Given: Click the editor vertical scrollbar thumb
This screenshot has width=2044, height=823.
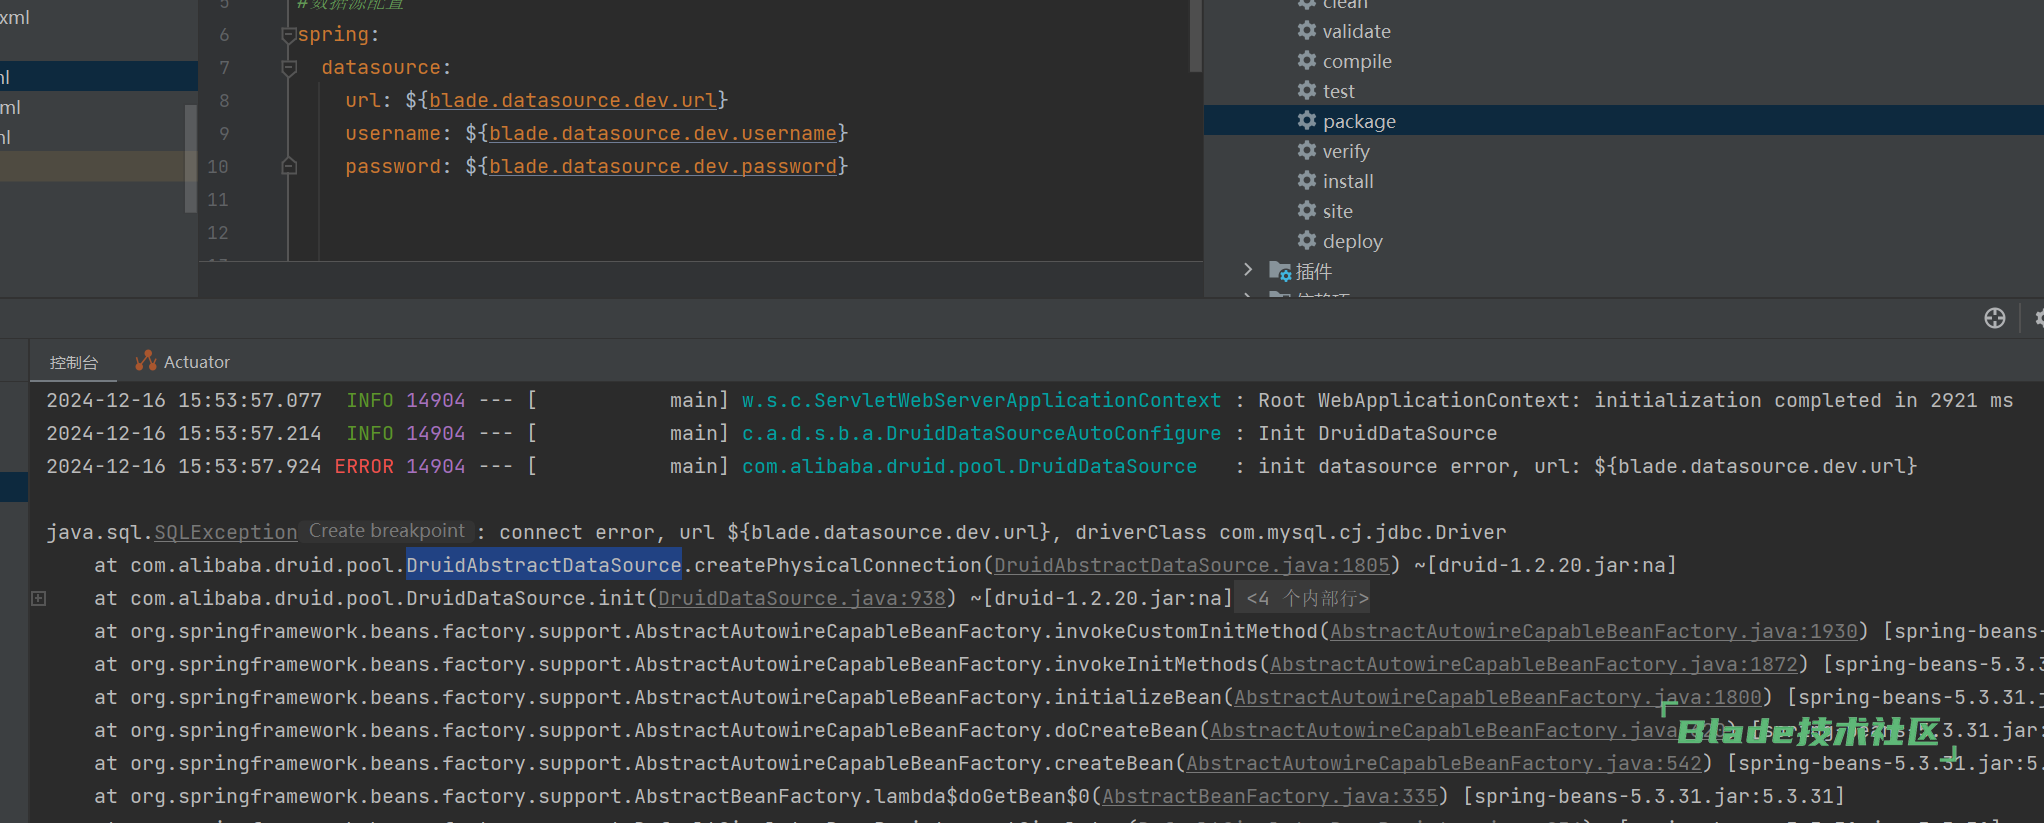Looking at the screenshot, I should point(1196,36).
